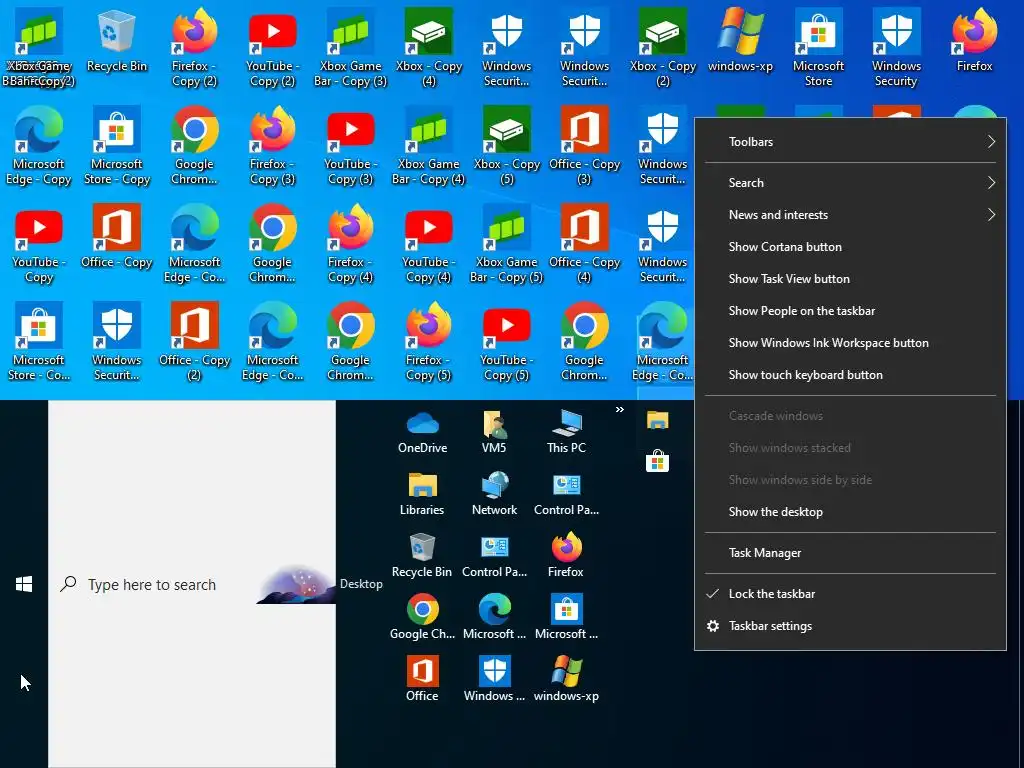
Task: Open Xbox - Copy (5) desktop shortcut
Action: (x=507, y=145)
